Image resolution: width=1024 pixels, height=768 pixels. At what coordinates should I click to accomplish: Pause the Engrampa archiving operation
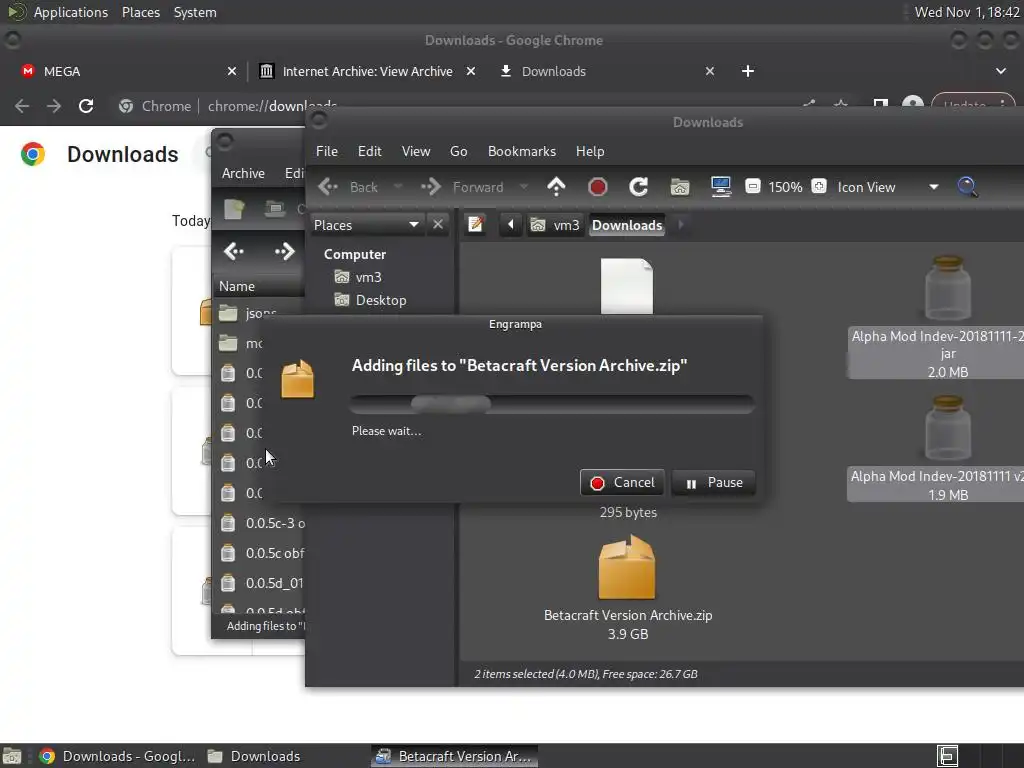pos(713,483)
